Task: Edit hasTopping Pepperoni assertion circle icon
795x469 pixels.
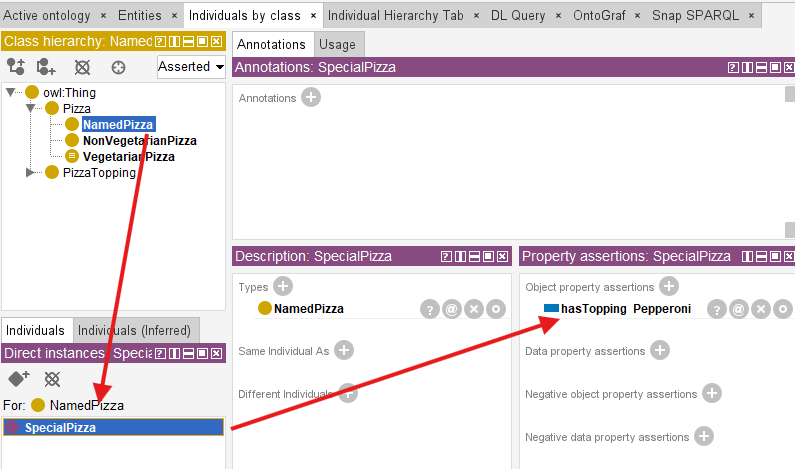Action: (x=783, y=309)
